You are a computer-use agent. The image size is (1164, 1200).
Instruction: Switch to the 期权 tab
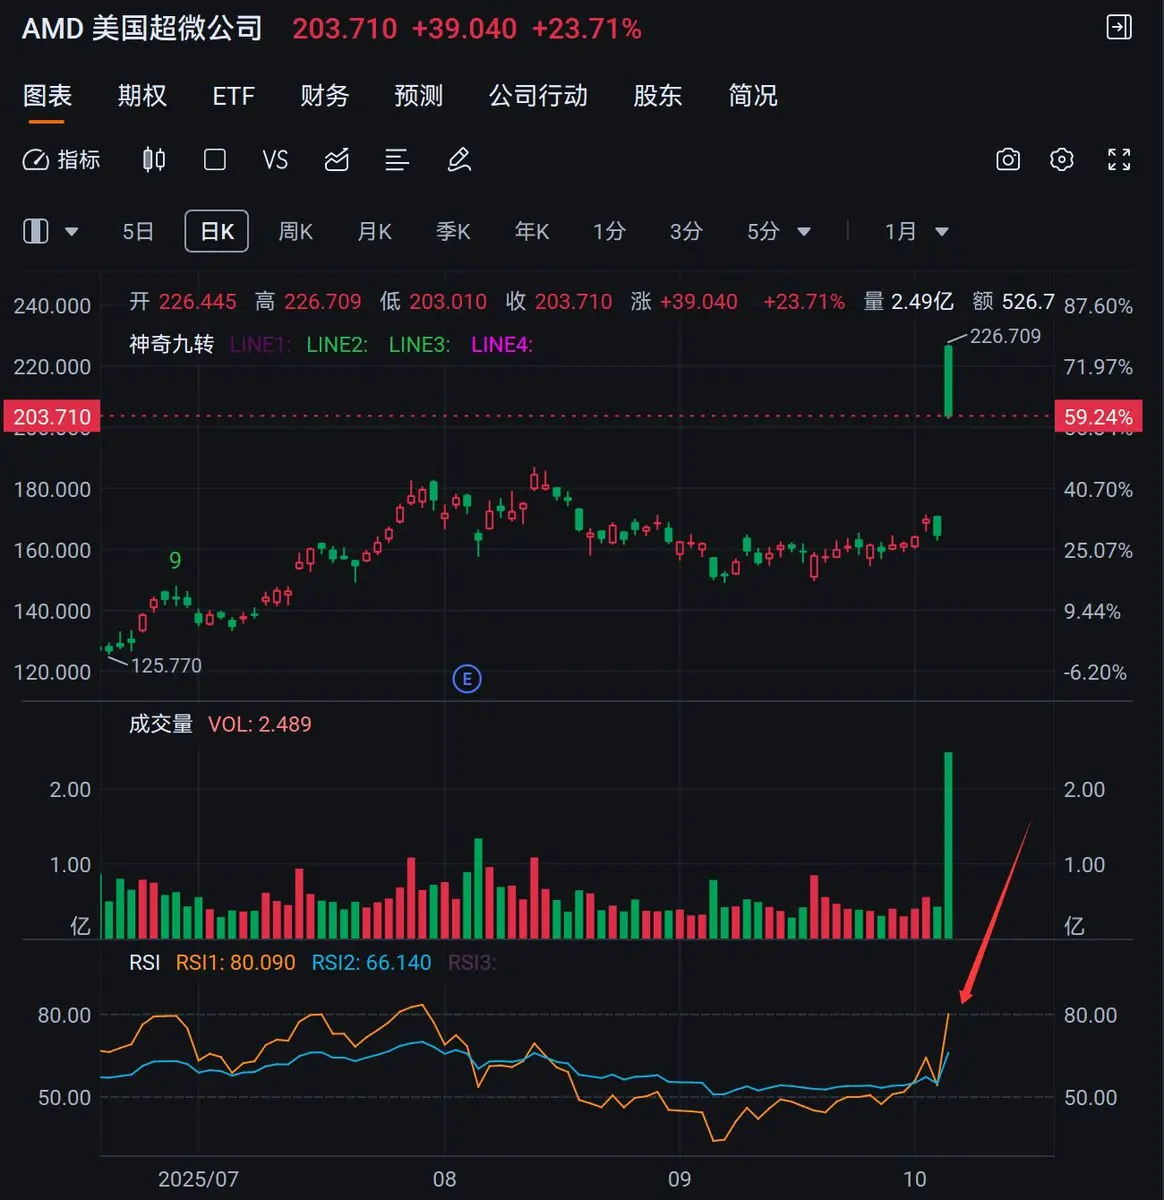coord(142,96)
